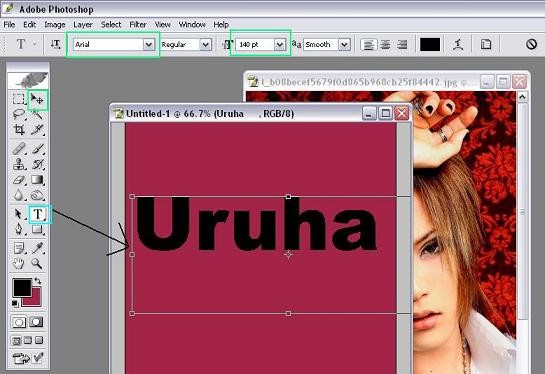Select the Eraser tool

click(x=19, y=180)
